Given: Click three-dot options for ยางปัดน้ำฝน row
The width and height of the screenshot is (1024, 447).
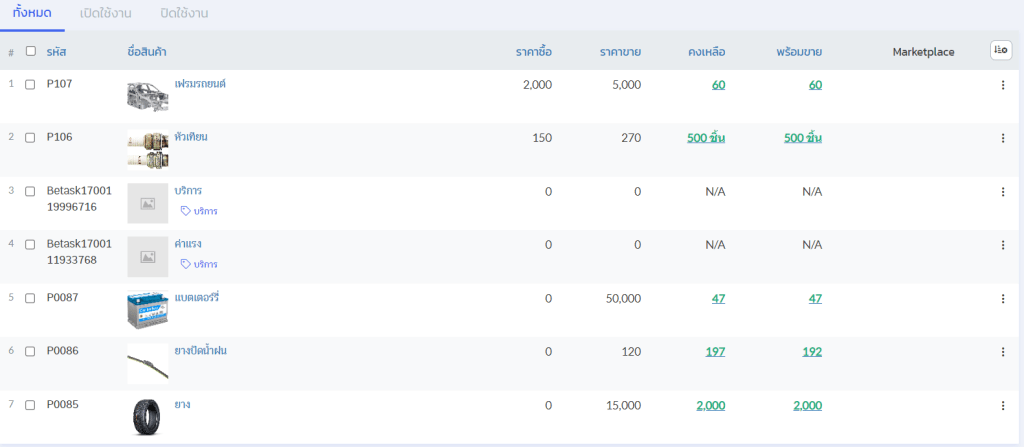Looking at the screenshot, I should [1002, 351].
